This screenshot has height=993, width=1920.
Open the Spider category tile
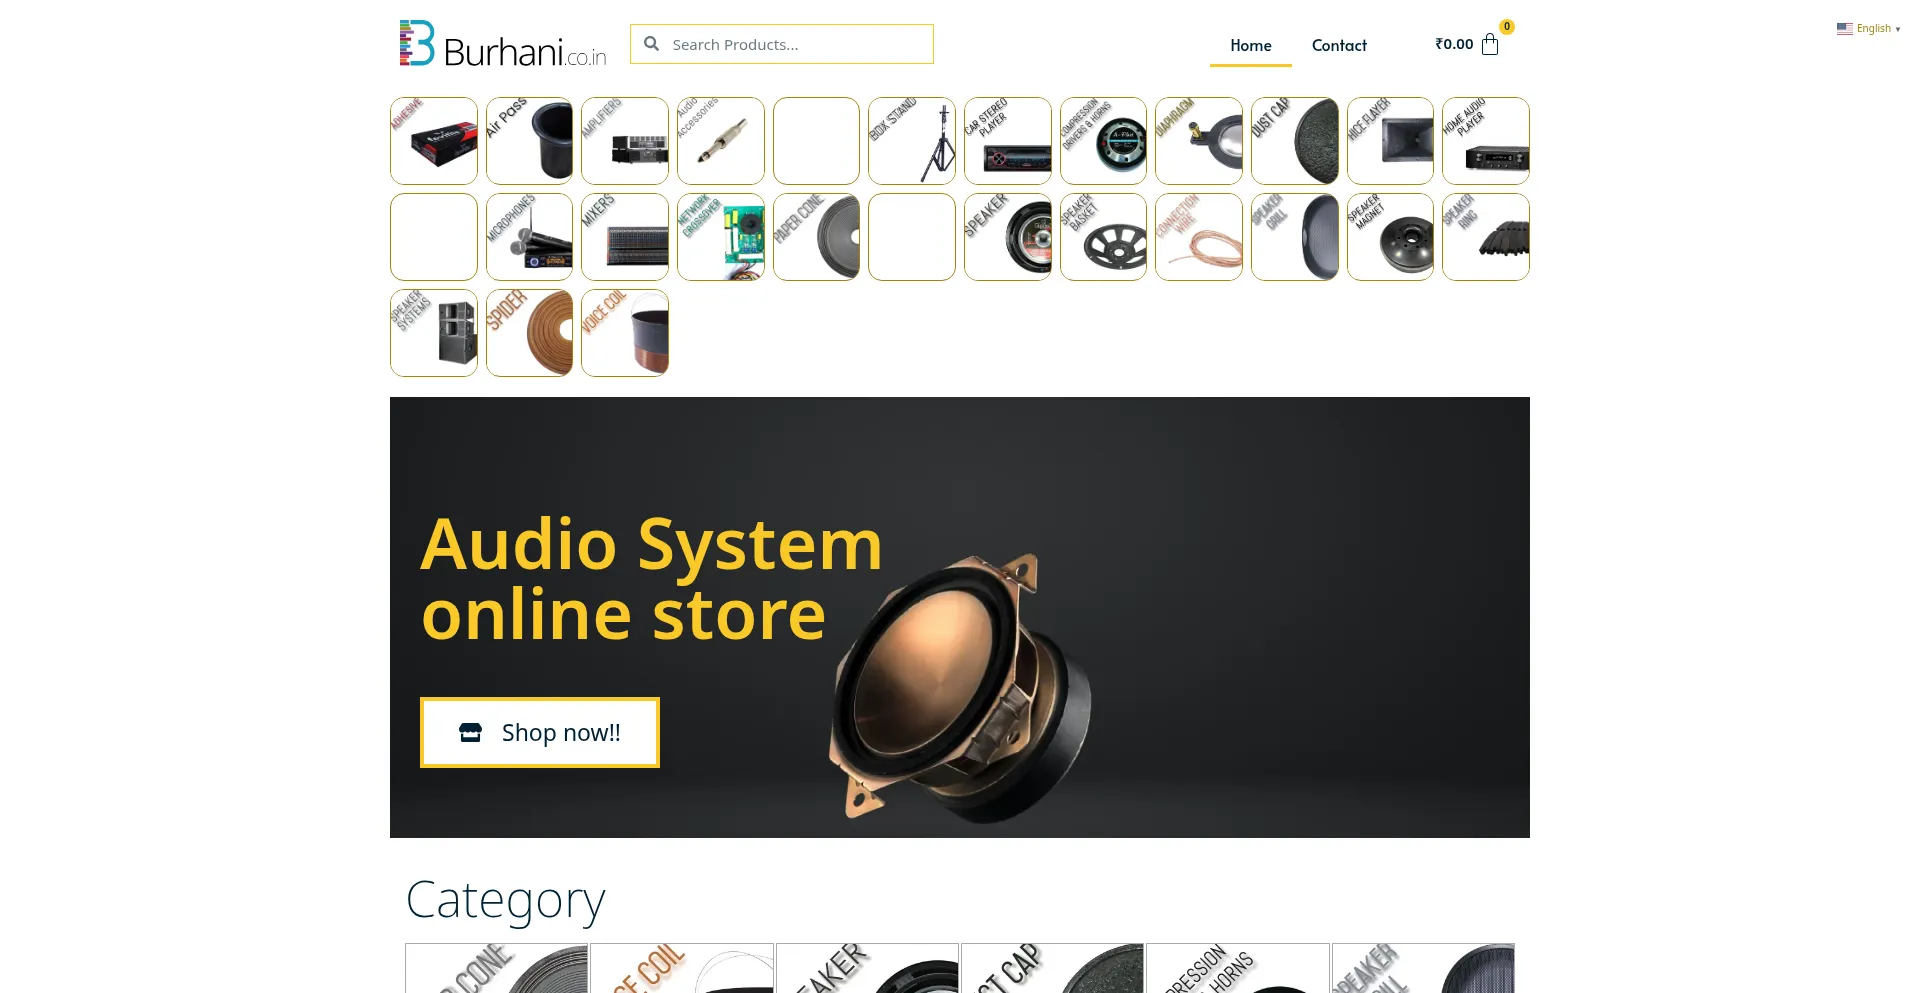pos(529,333)
